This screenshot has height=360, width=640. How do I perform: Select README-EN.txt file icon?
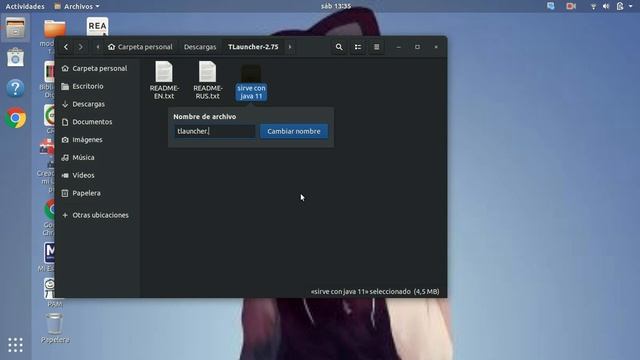(164, 72)
